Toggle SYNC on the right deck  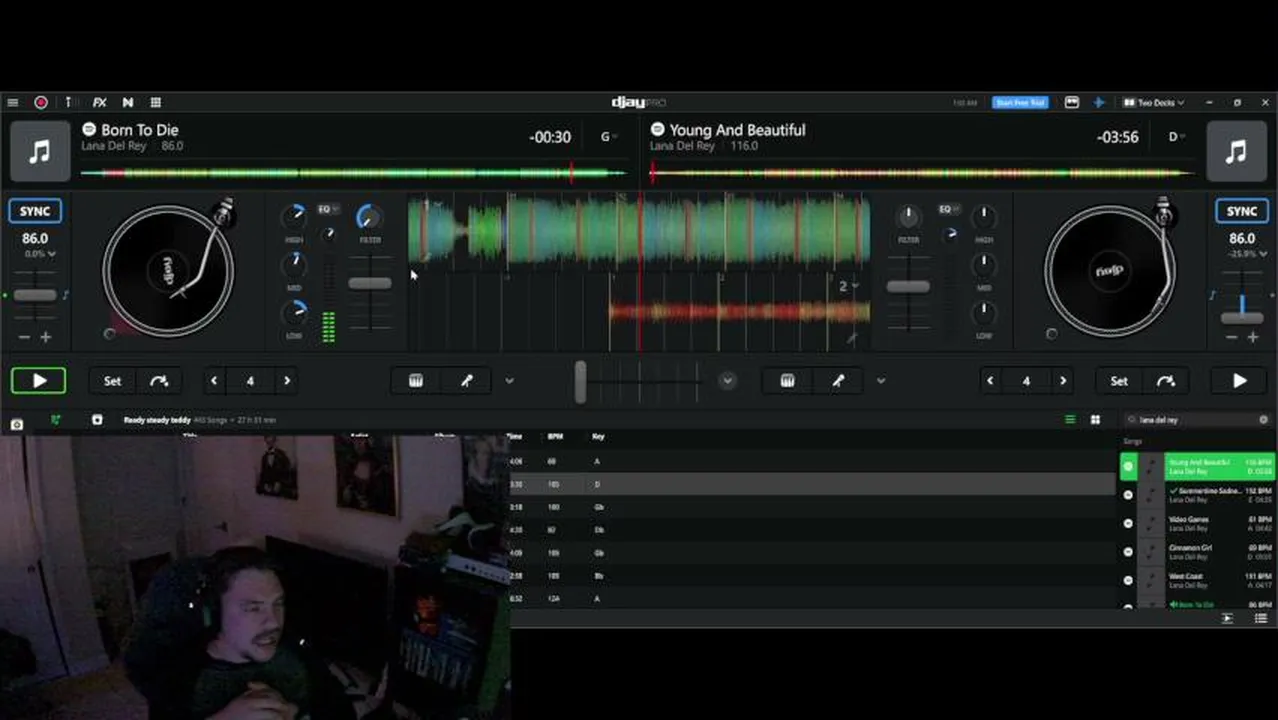(x=1242, y=211)
